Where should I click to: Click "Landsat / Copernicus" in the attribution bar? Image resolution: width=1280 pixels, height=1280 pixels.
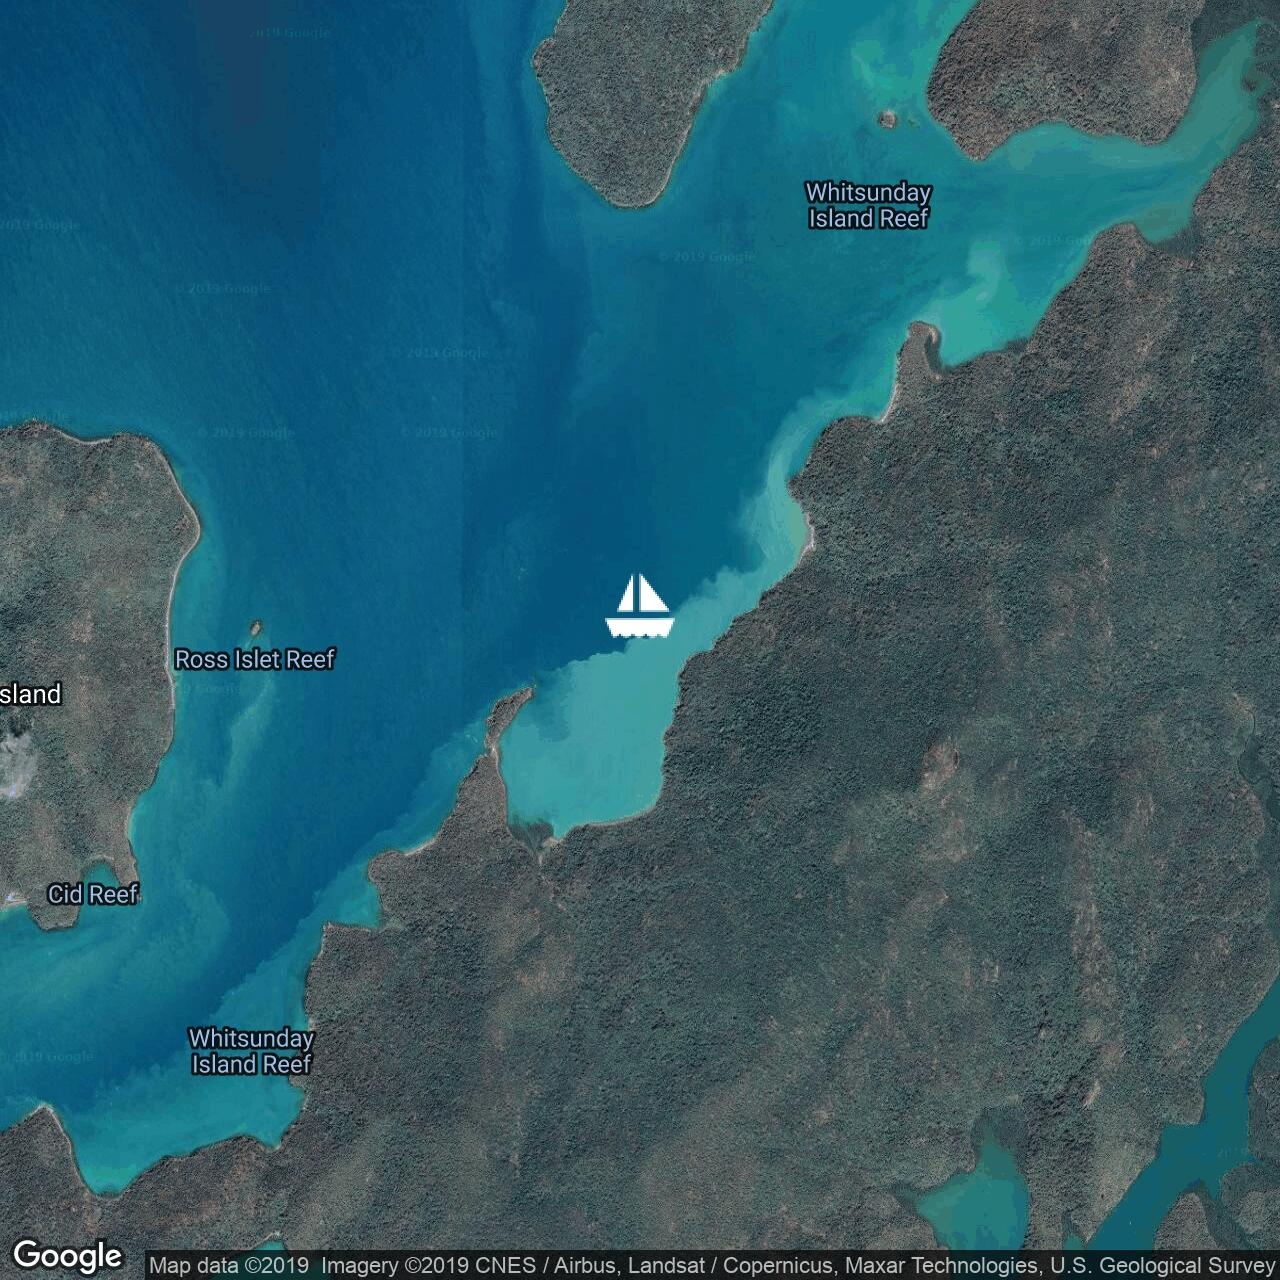[x=721, y=1266]
